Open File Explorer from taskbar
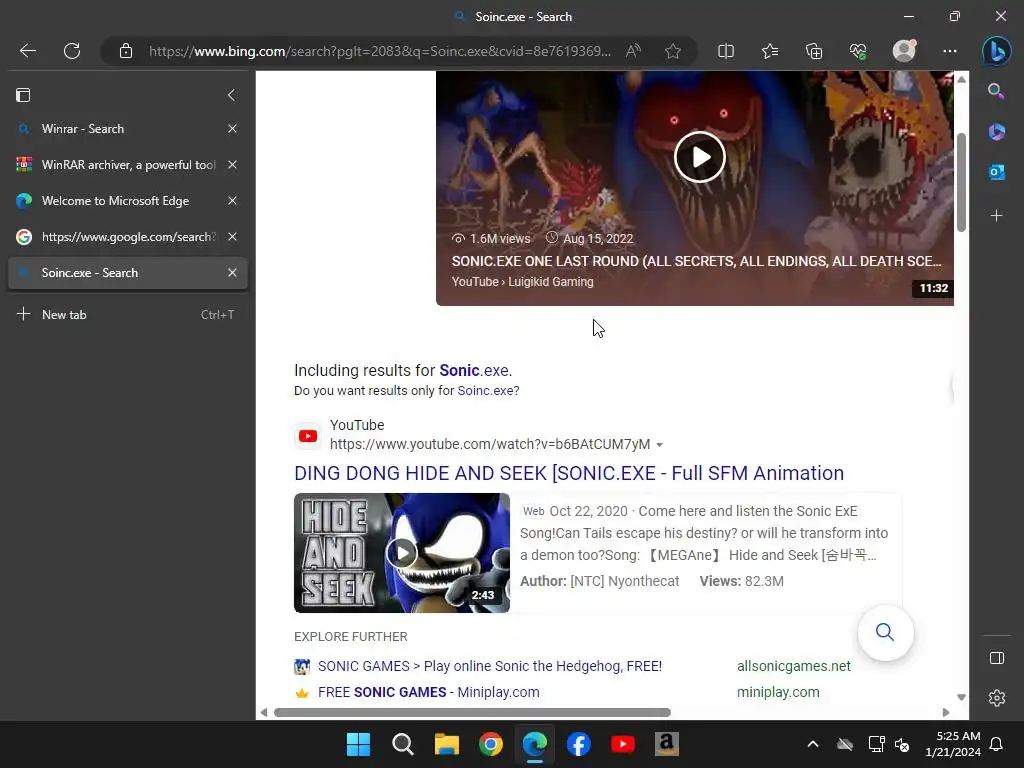Image resolution: width=1024 pixels, height=768 pixels. coord(447,744)
